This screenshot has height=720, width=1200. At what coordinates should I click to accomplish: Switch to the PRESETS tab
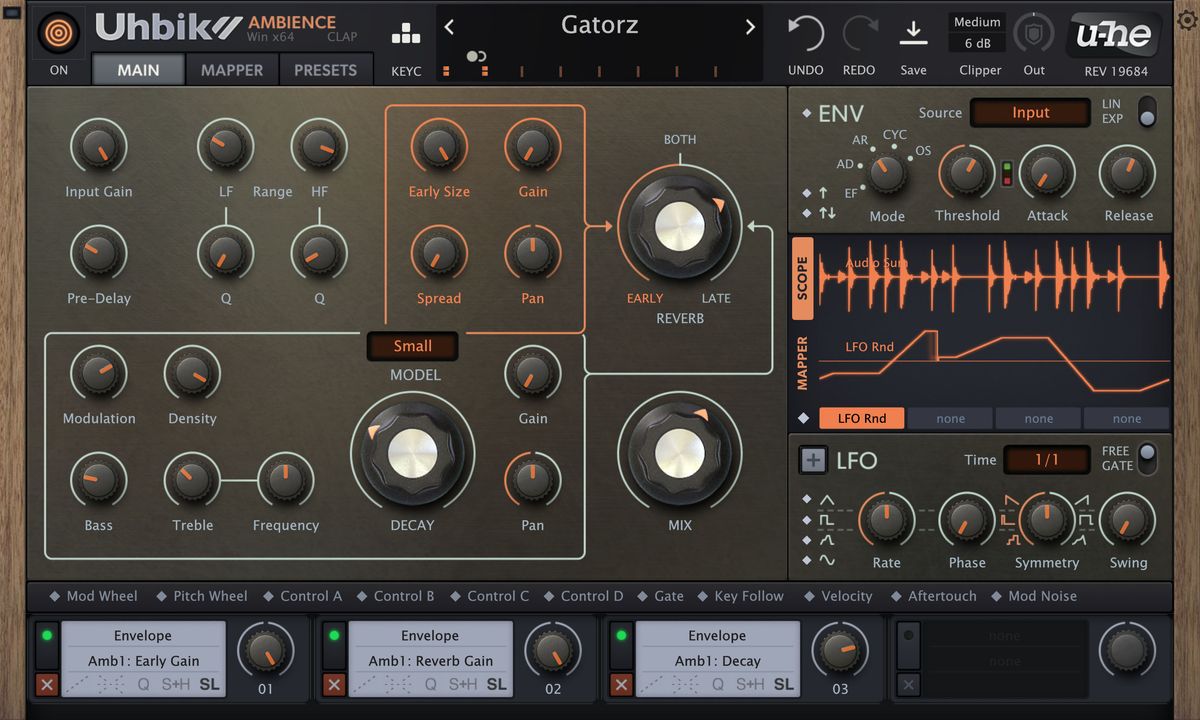[325, 70]
